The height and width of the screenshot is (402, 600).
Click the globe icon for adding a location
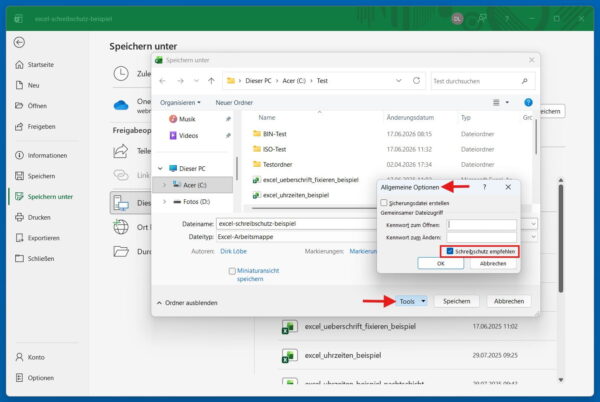121,227
